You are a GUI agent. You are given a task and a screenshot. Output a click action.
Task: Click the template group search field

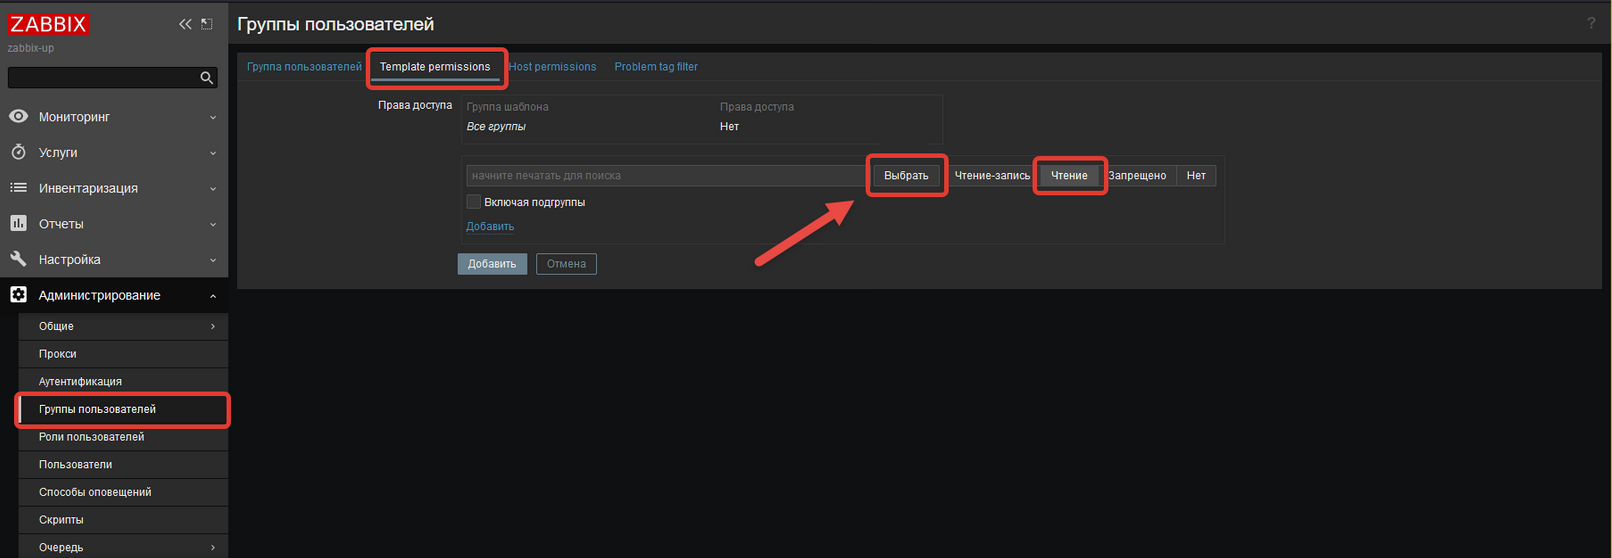pyautogui.click(x=666, y=176)
